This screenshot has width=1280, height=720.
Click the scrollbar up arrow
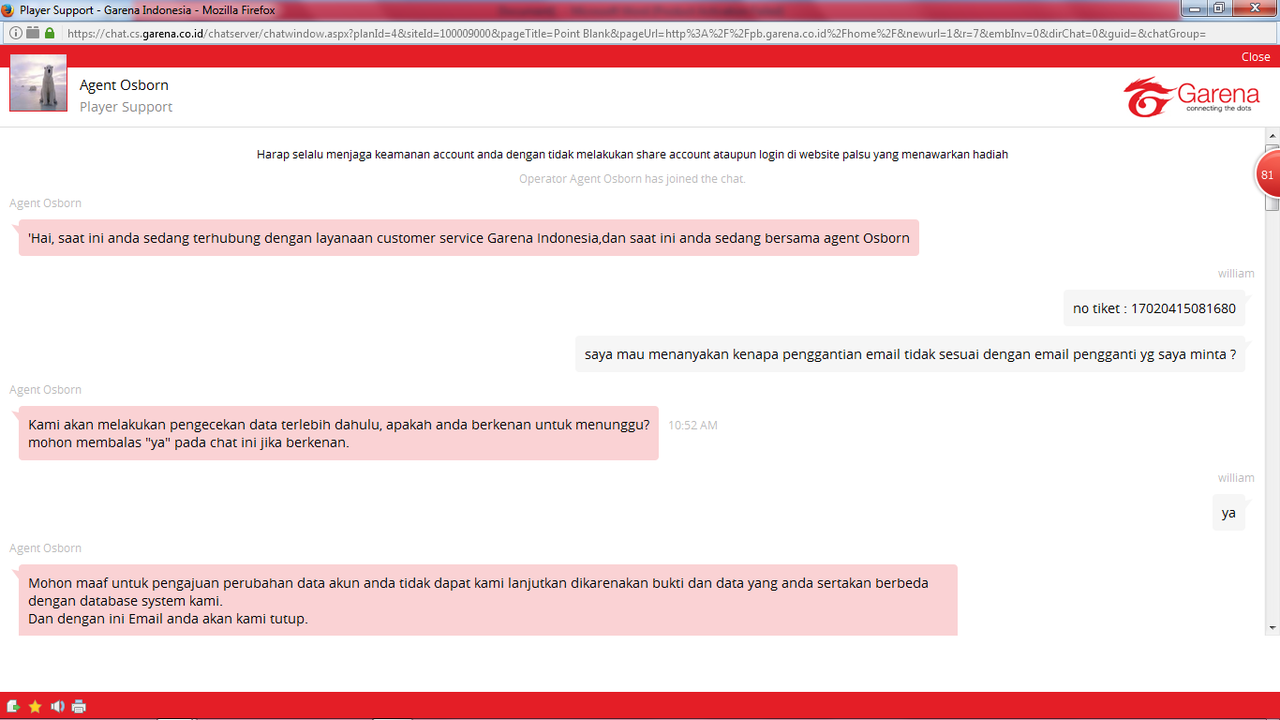(x=1272, y=134)
